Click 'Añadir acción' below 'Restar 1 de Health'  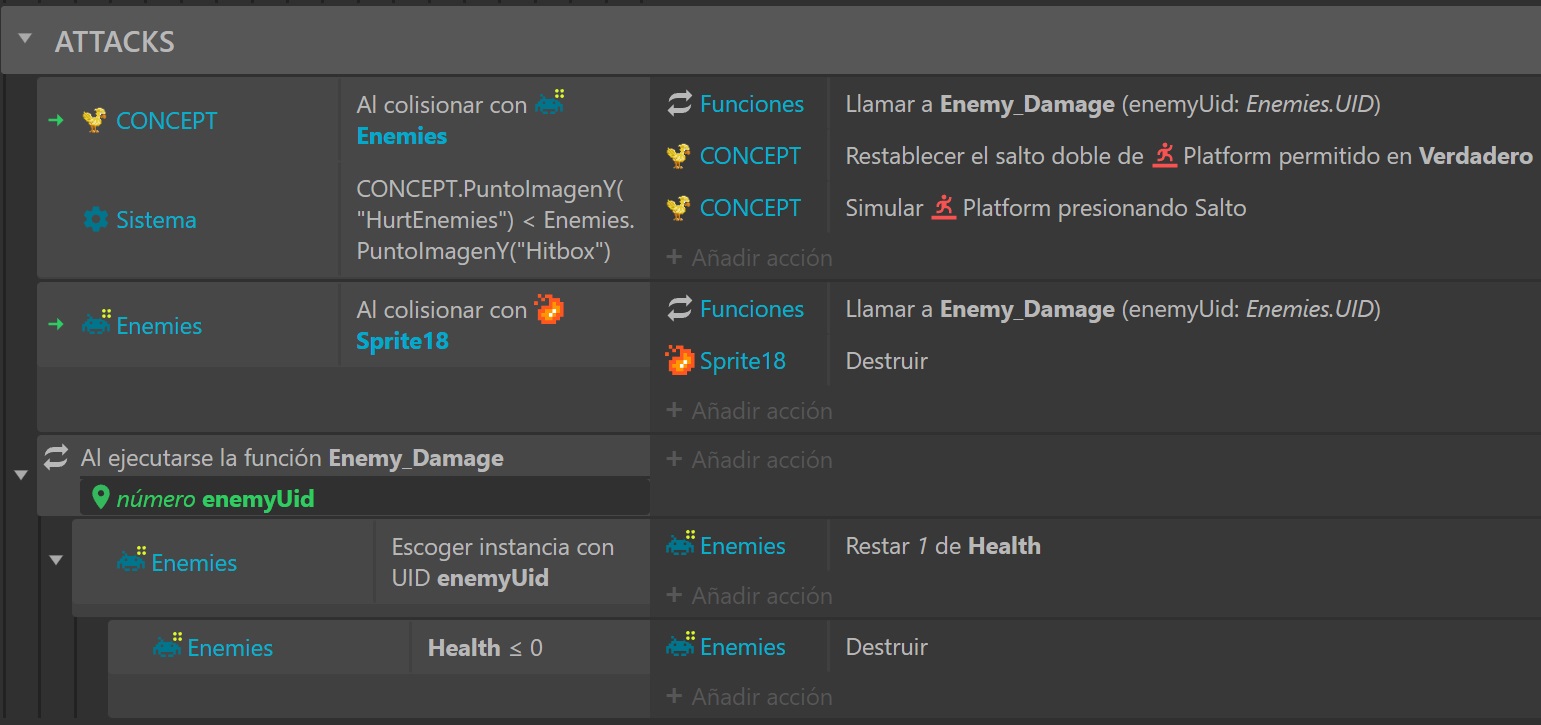pyautogui.click(x=749, y=596)
